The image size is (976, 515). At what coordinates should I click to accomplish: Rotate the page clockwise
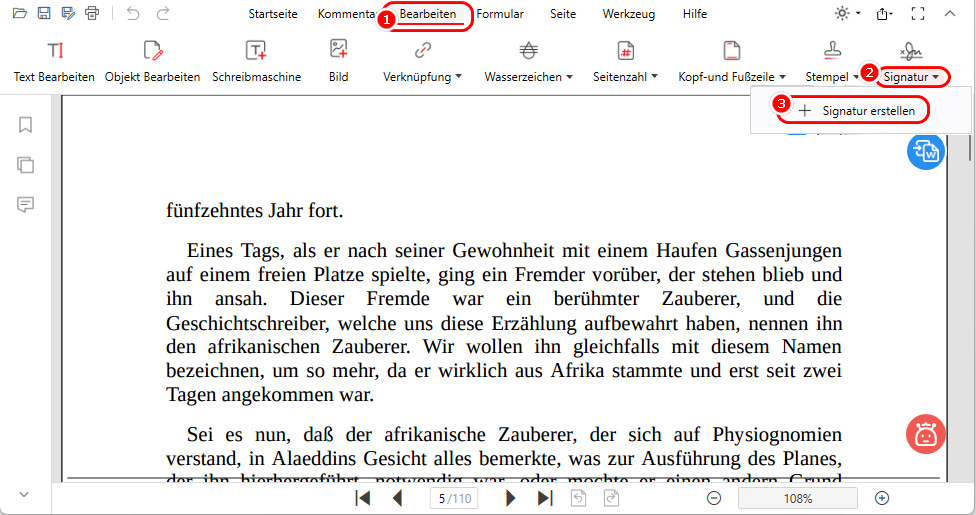tap(611, 498)
